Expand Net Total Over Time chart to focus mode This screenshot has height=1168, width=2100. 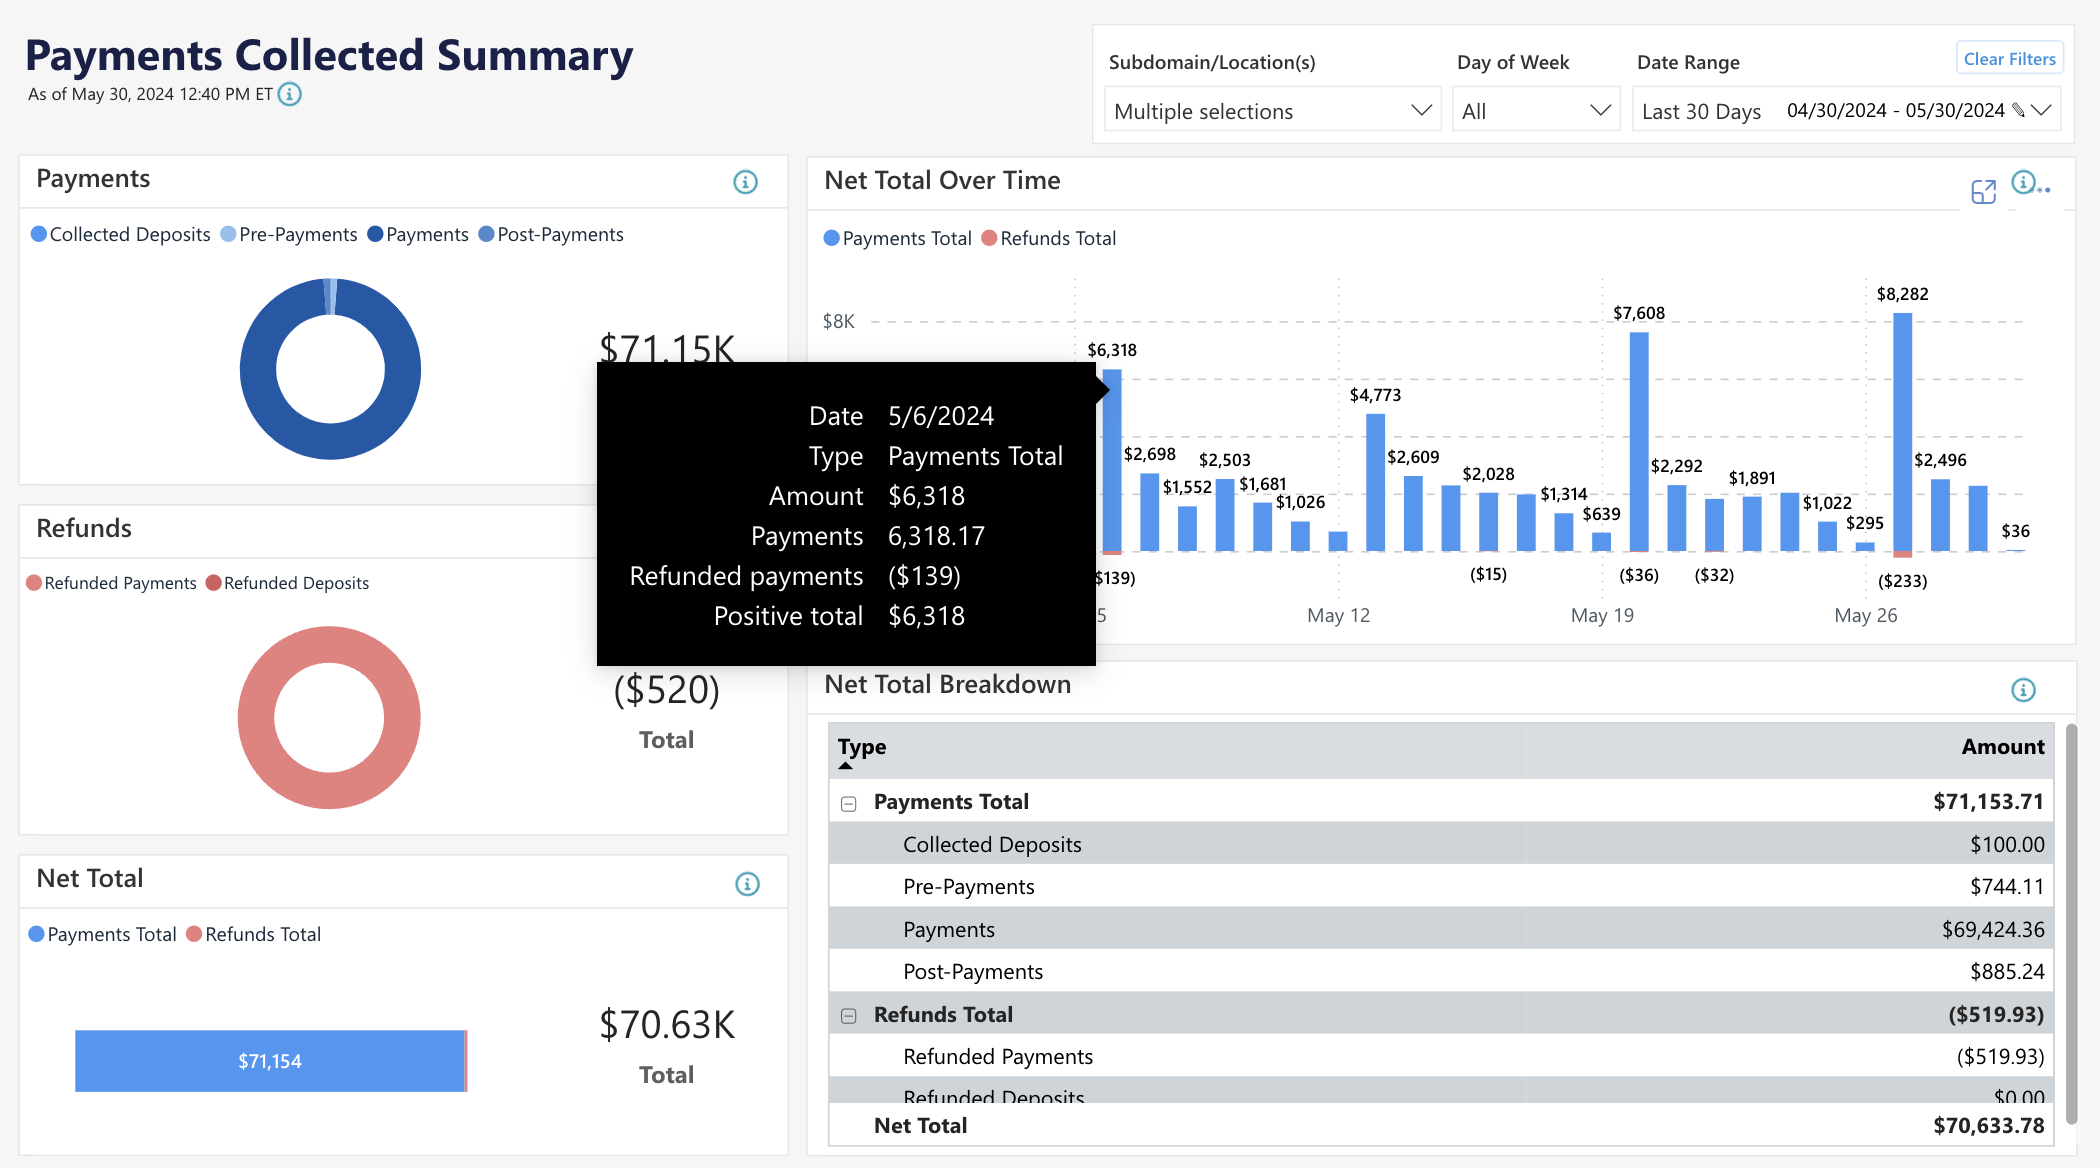(x=1983, y=191)
